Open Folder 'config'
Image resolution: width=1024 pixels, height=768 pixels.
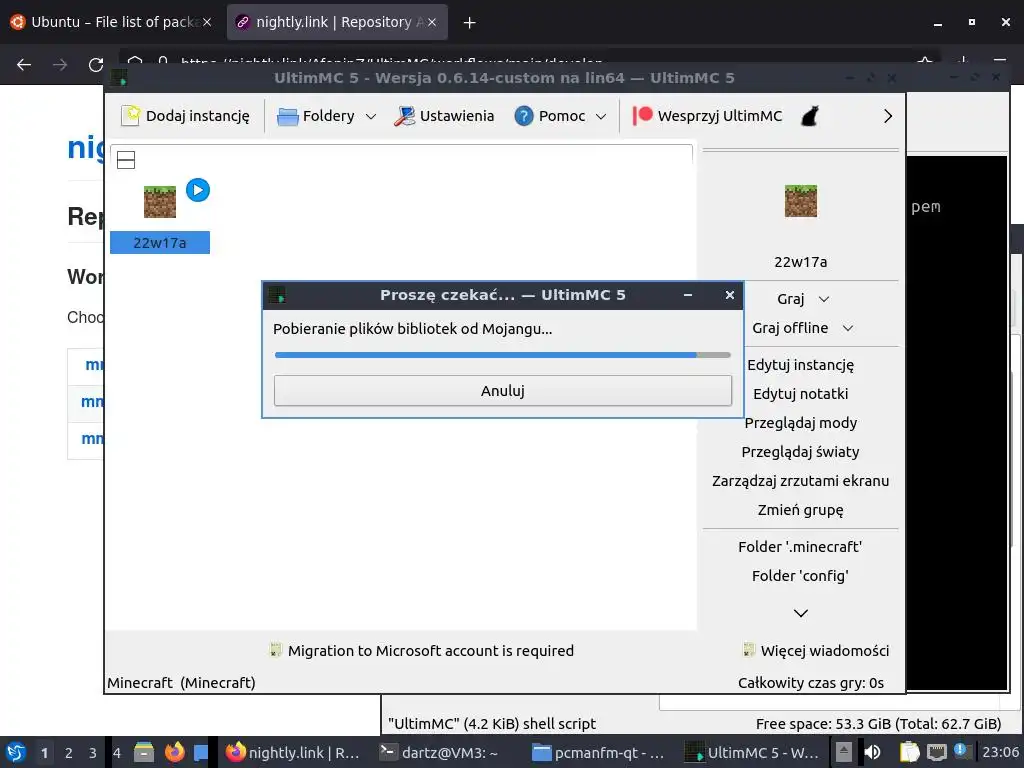801,575
